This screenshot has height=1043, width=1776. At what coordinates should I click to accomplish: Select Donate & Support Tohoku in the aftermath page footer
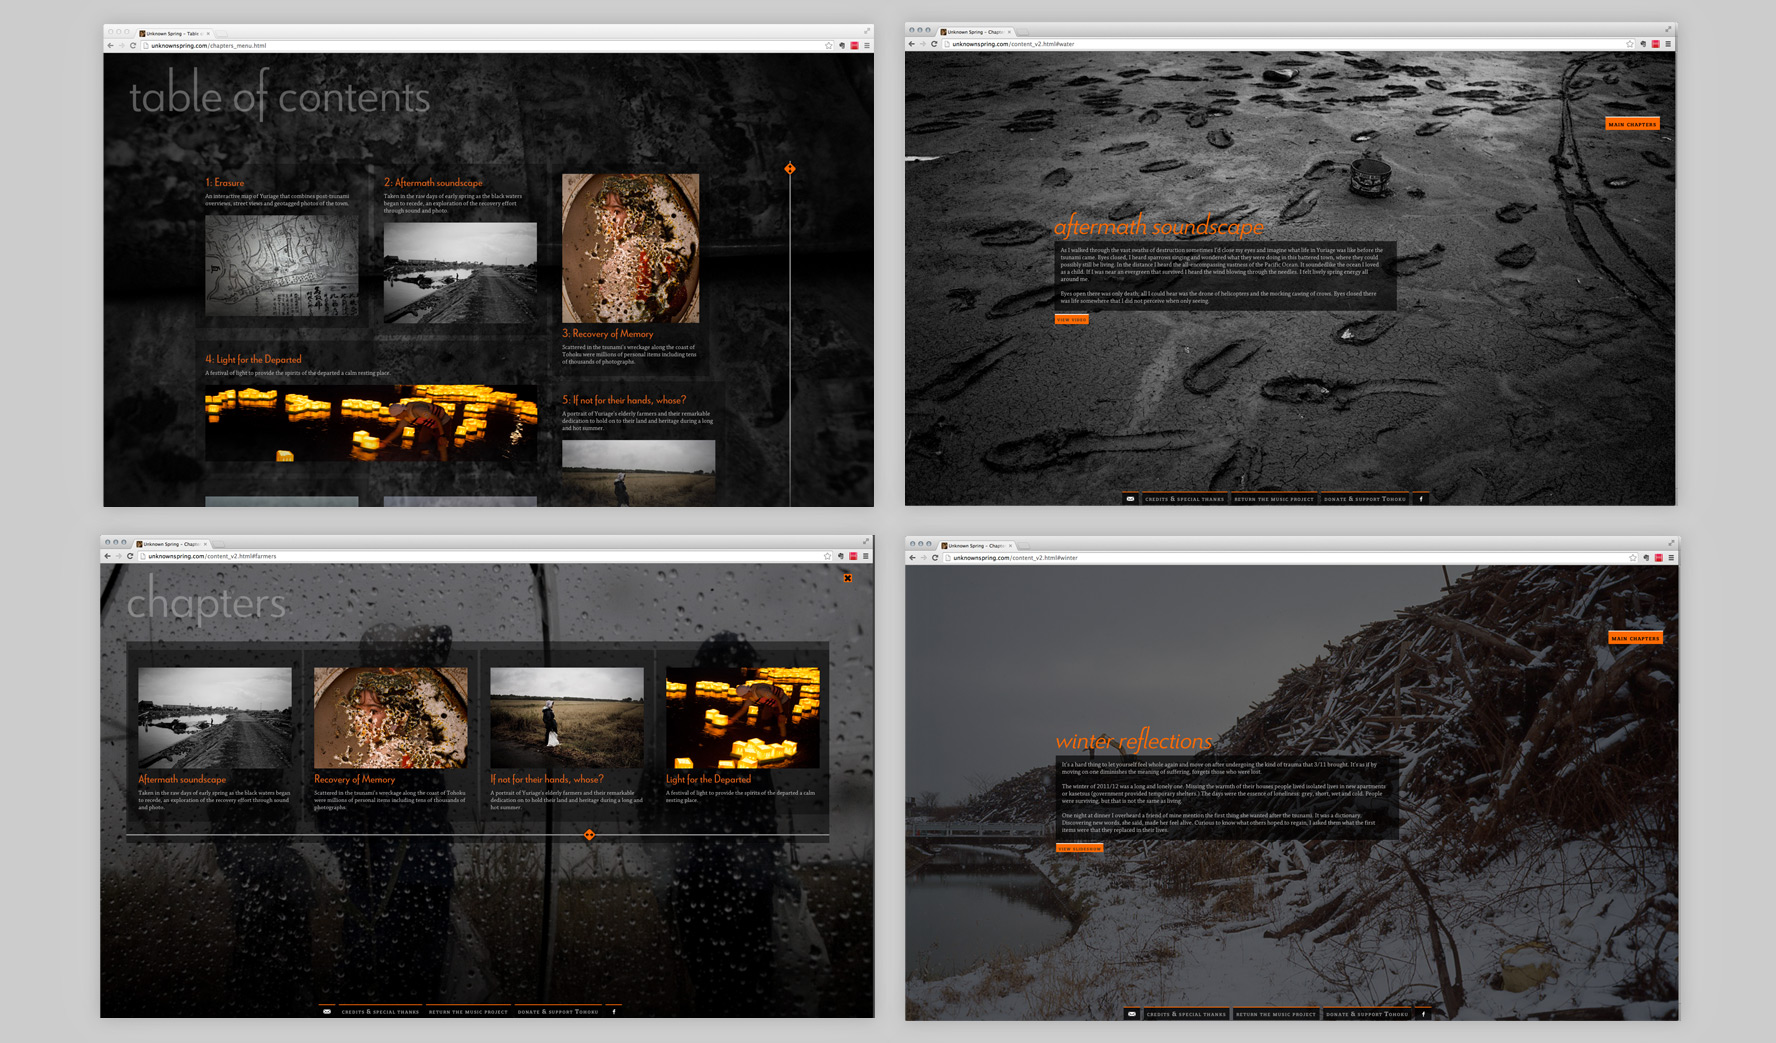(1364, 498)
